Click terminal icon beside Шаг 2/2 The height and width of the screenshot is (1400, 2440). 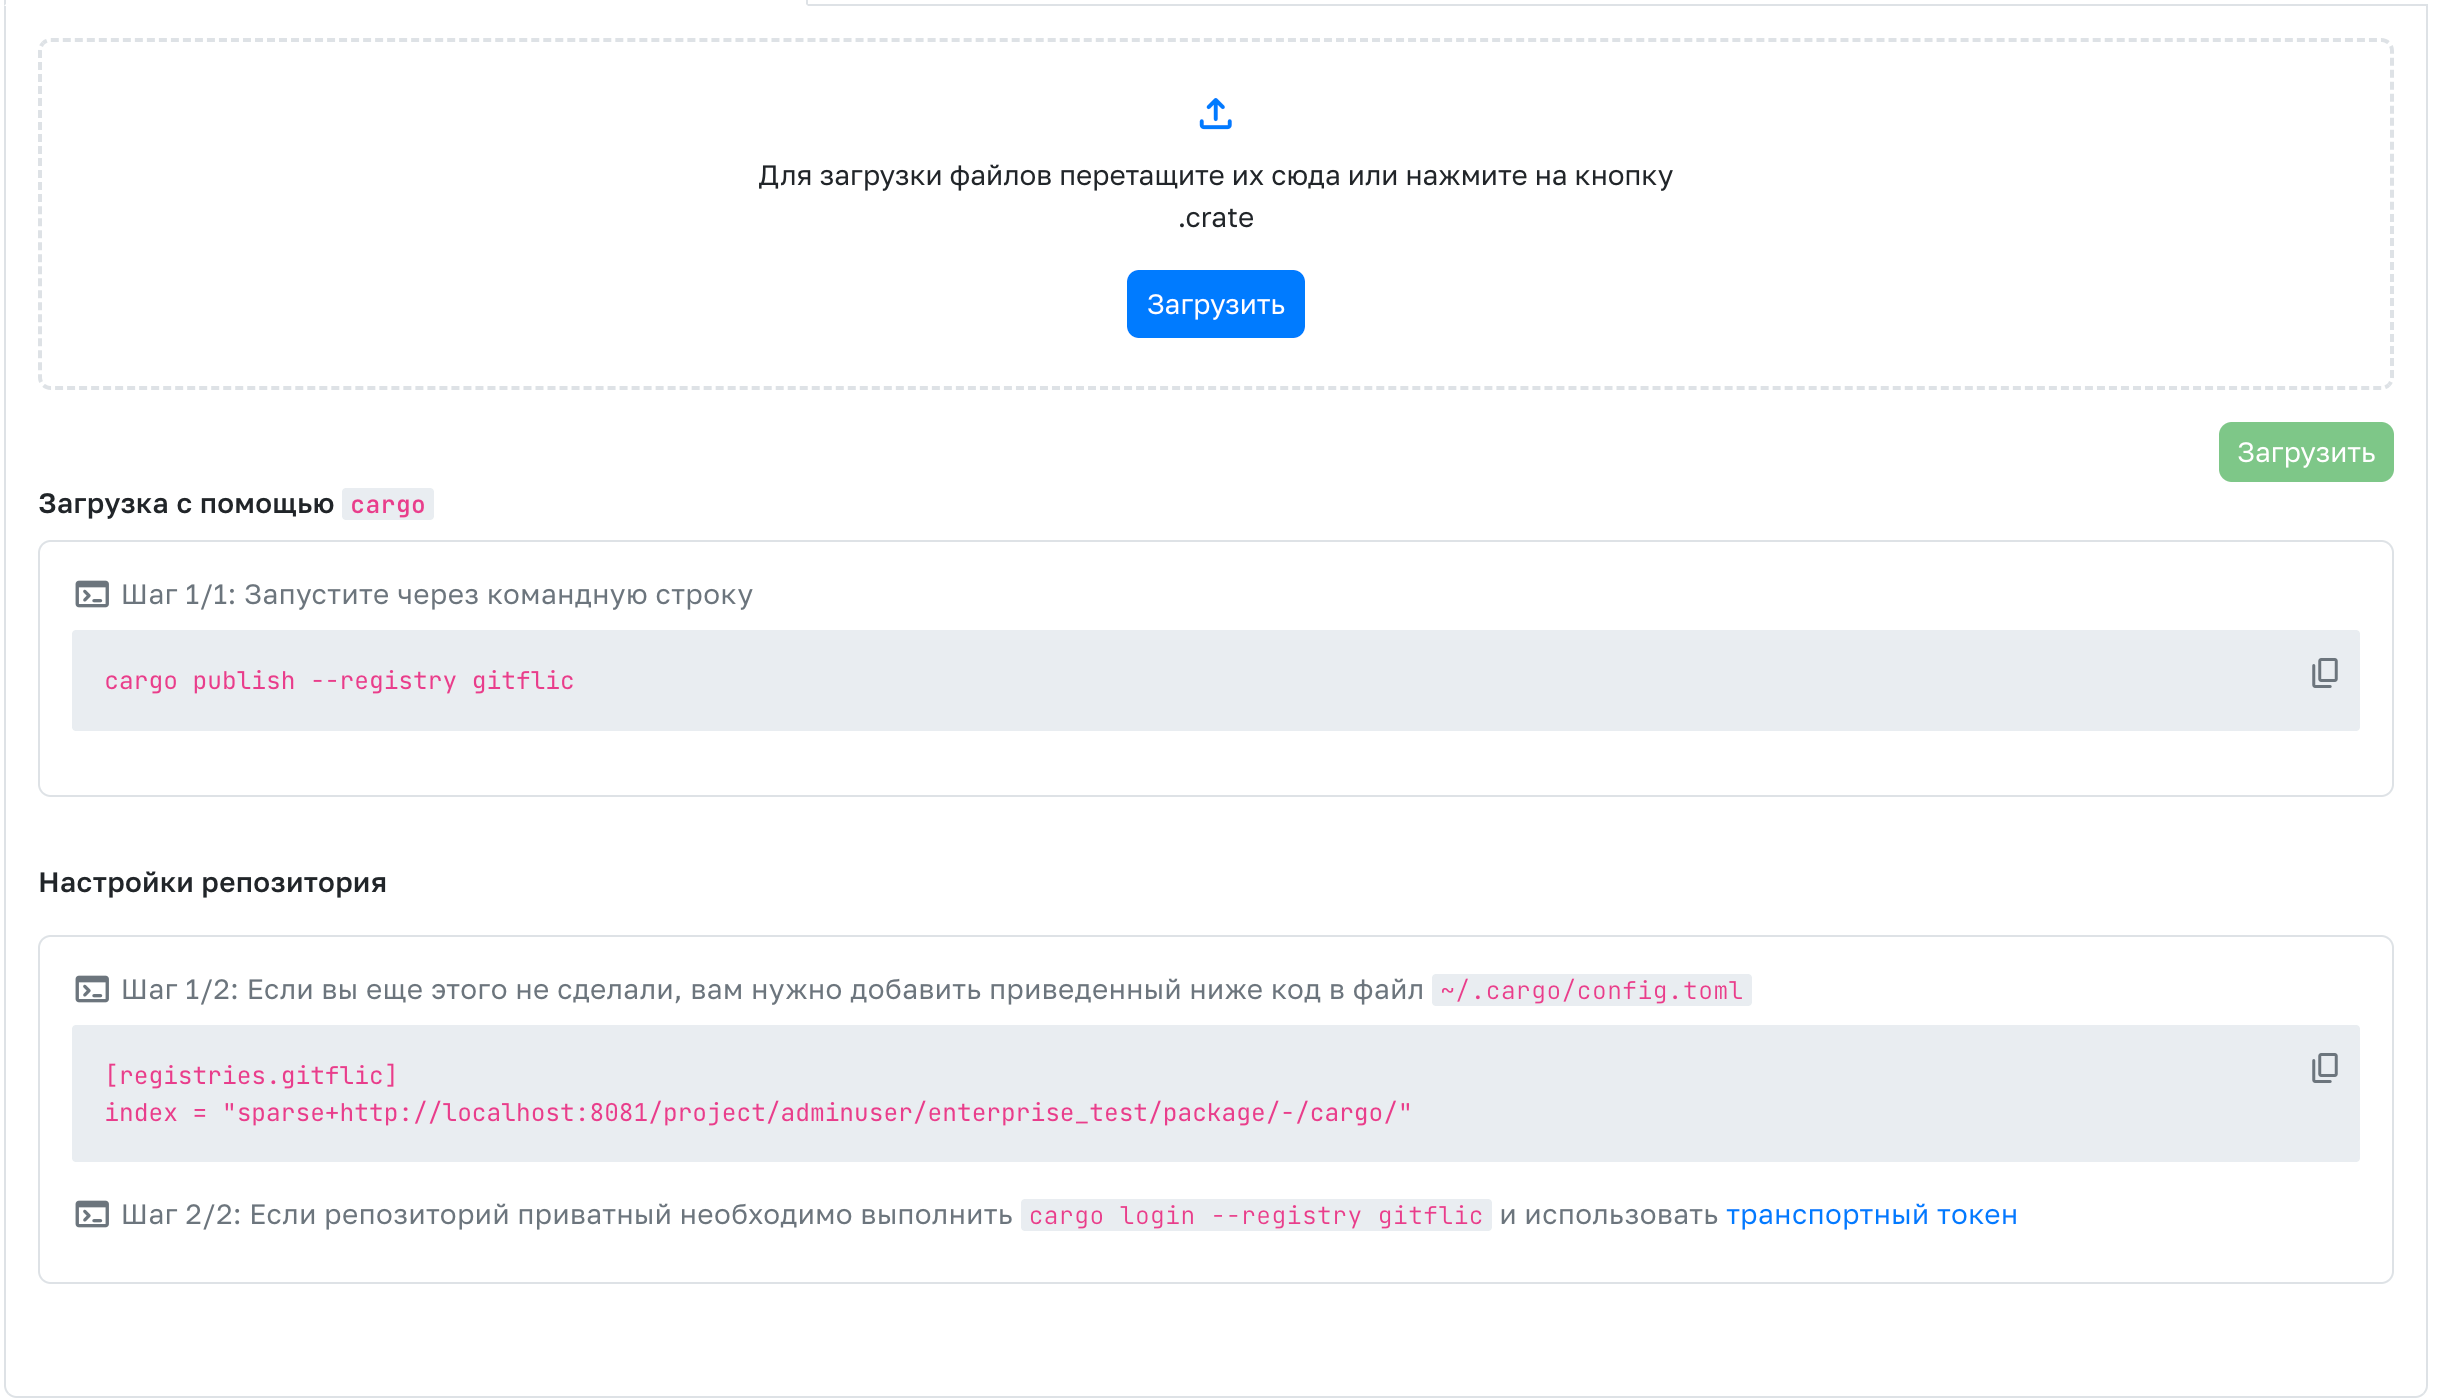92,1215
